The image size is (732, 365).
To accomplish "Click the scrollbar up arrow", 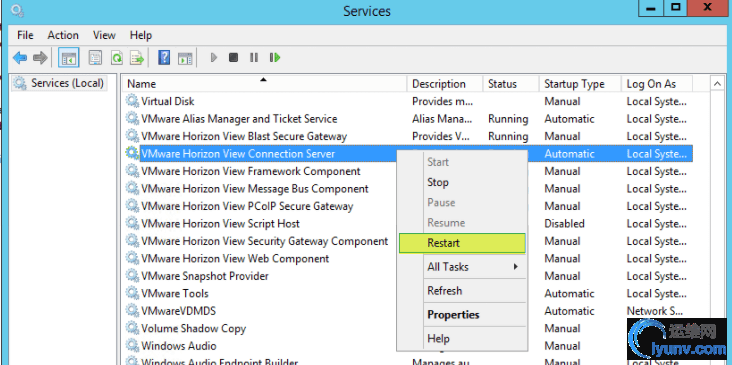I will tap(717, 84).
